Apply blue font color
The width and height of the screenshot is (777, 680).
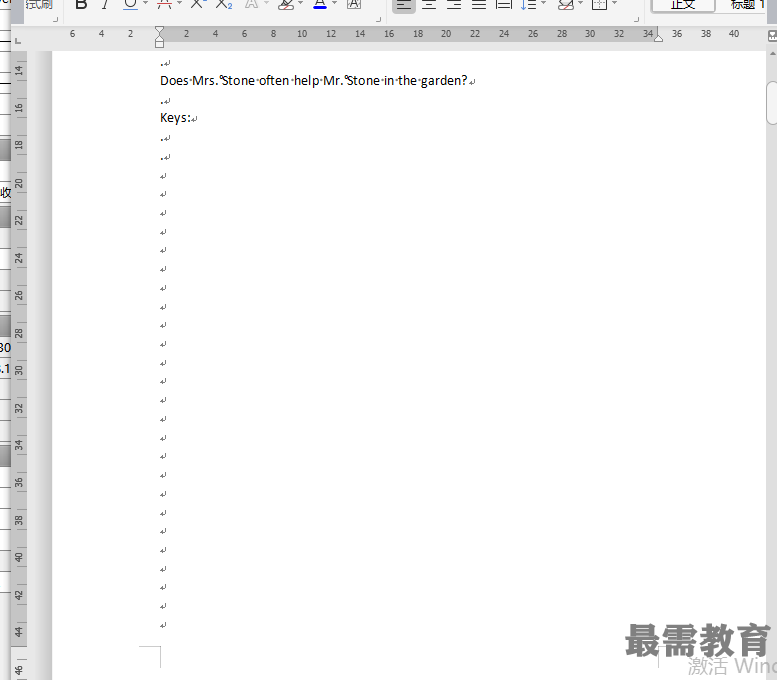[x=320, y=4]
